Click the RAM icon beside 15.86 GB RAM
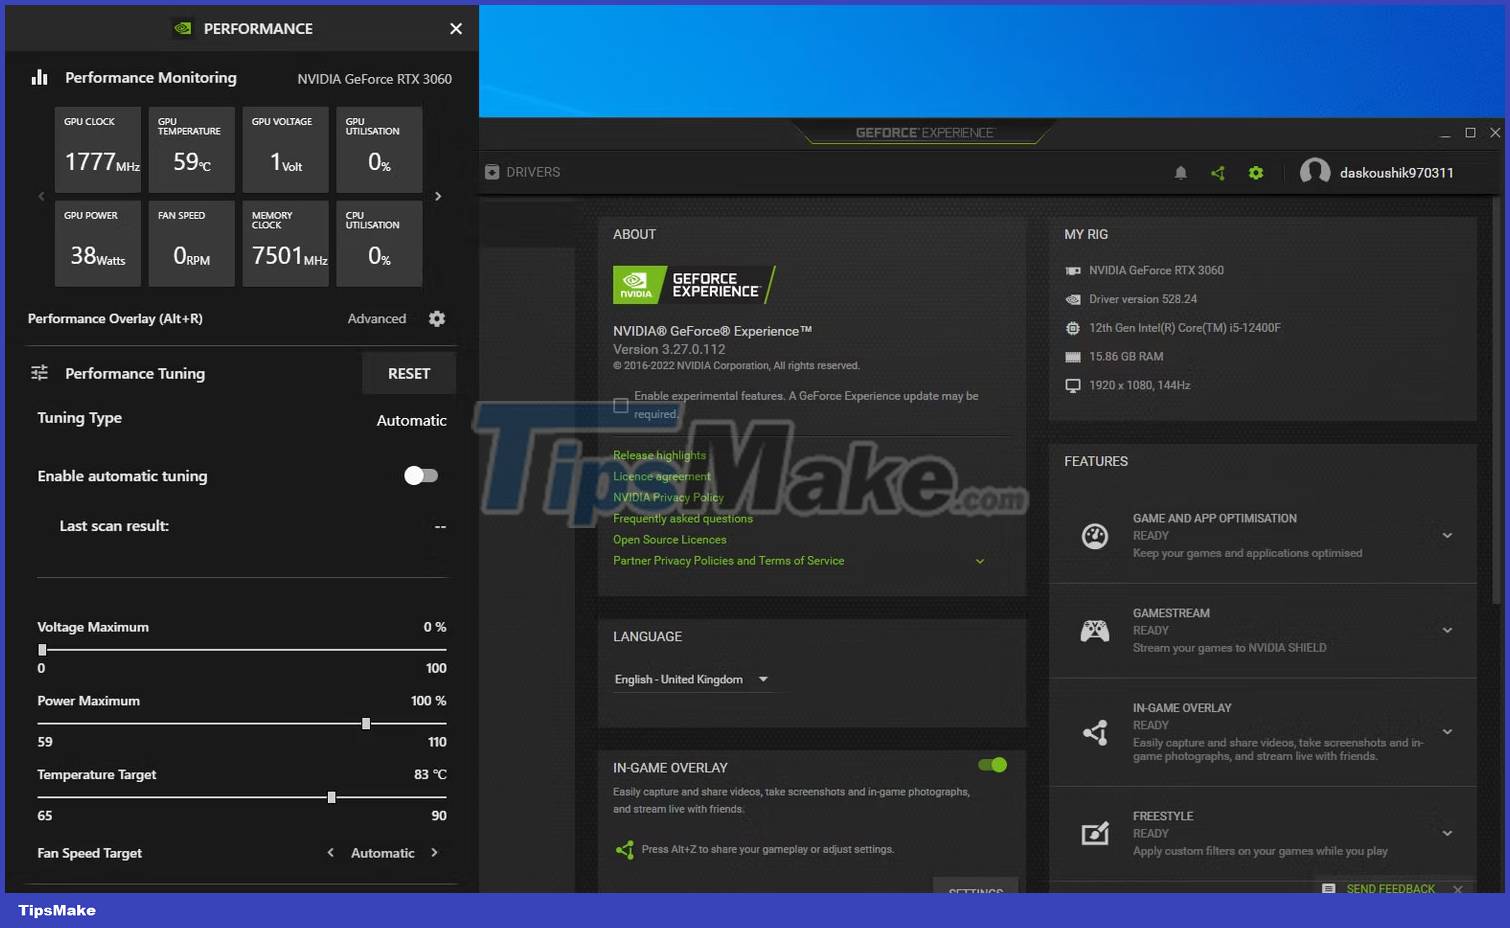The image size is (1510, 928). tap(1073, 357)
